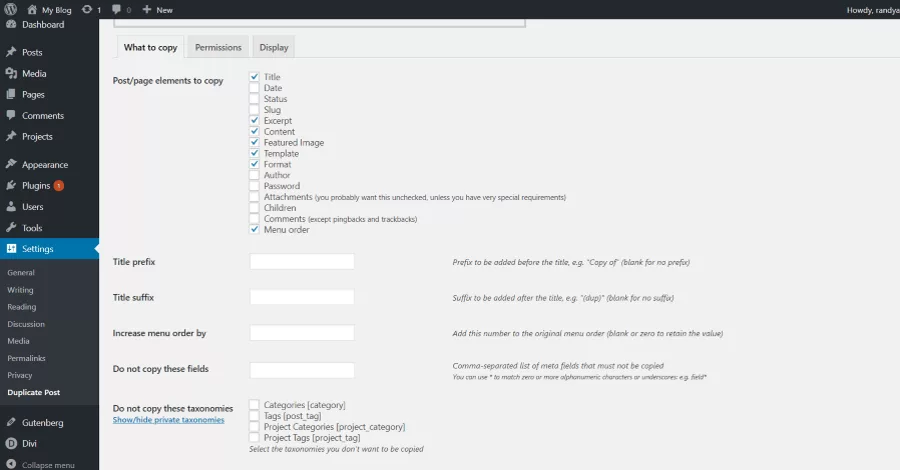Click into the Title suffix field
This screenshot has height=470, width=900.
pyautogui.click(x=302, y=297)
